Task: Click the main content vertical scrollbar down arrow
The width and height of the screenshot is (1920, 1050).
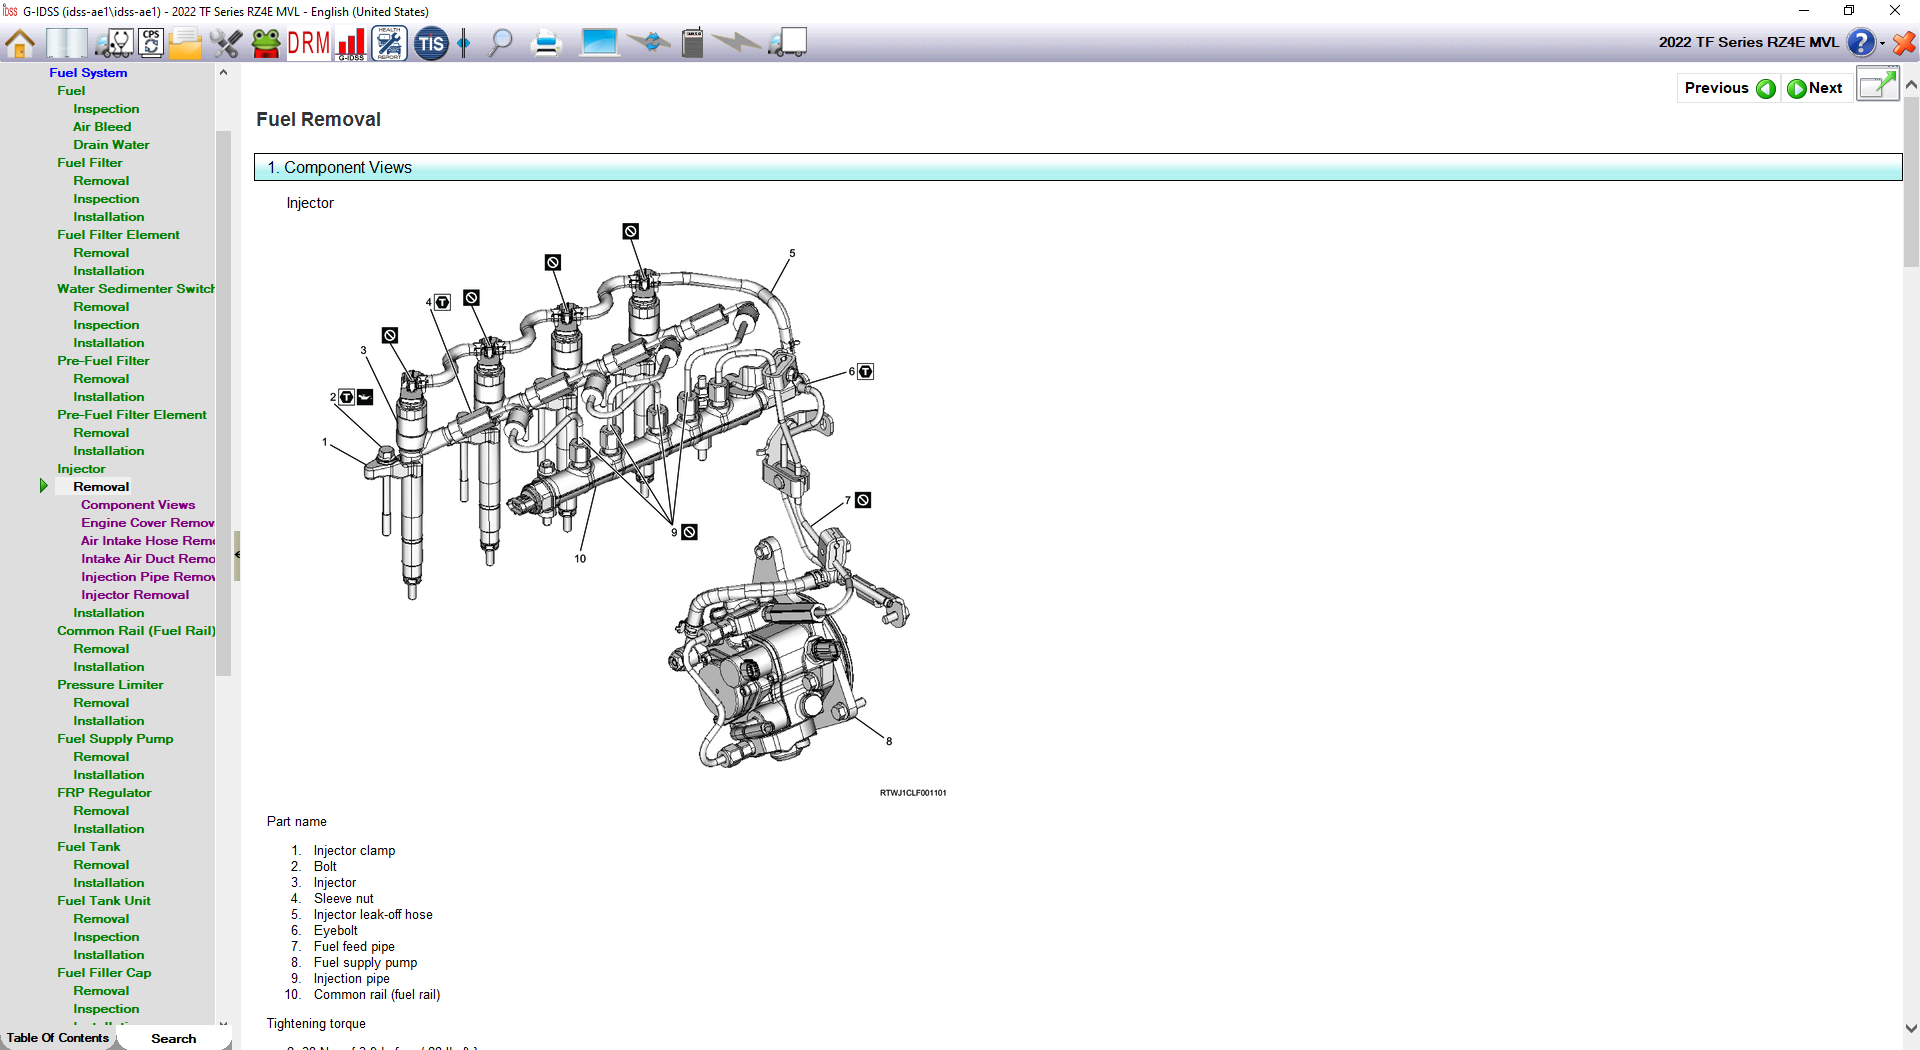Action: pyautogui.click(x=1911, y=1028)
